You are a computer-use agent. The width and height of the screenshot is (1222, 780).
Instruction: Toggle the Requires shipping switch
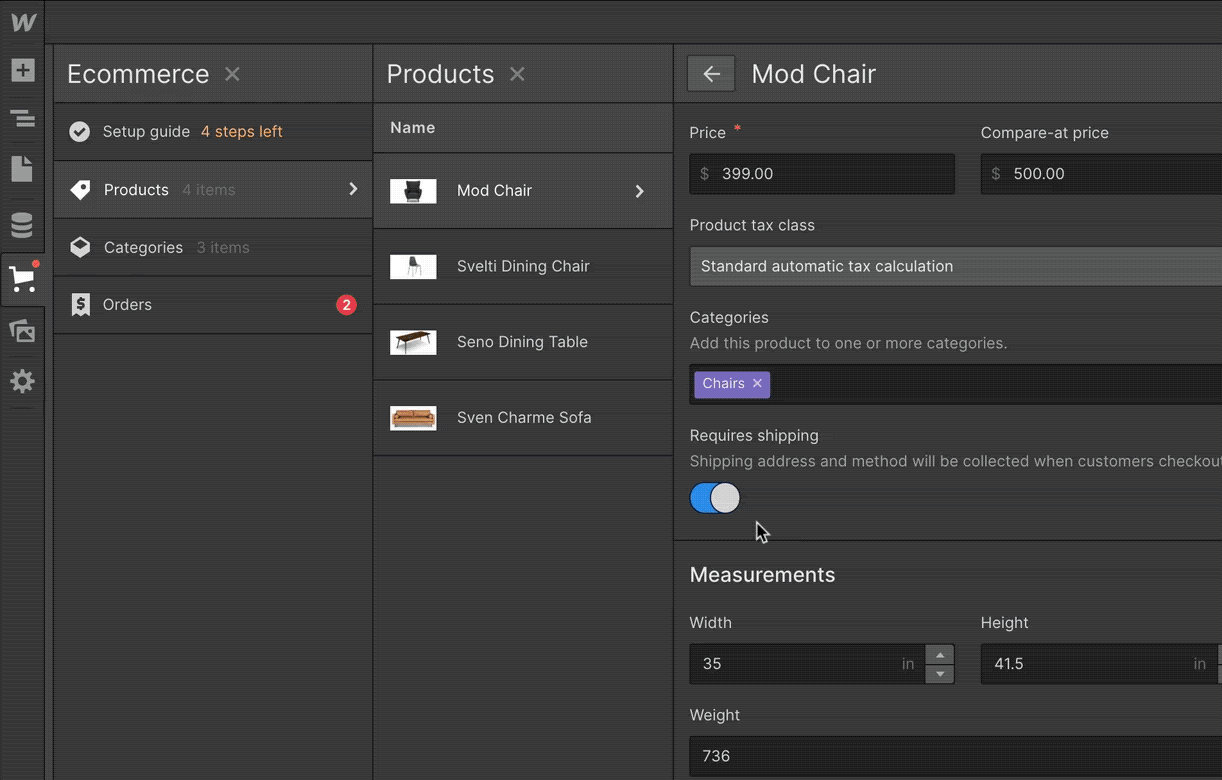[715, 498]
